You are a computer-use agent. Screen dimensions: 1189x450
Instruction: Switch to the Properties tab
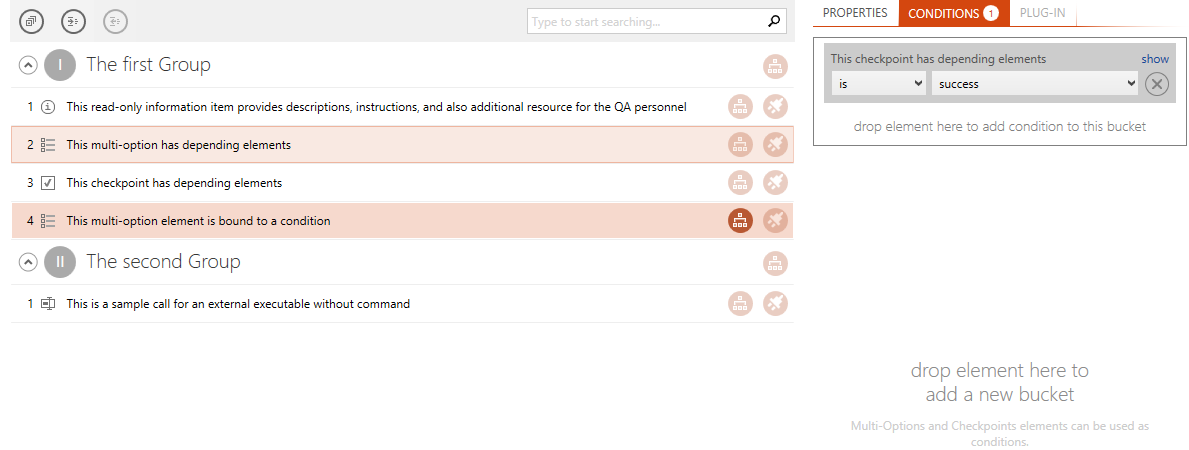pyautogui.click(x=855, y=13)
